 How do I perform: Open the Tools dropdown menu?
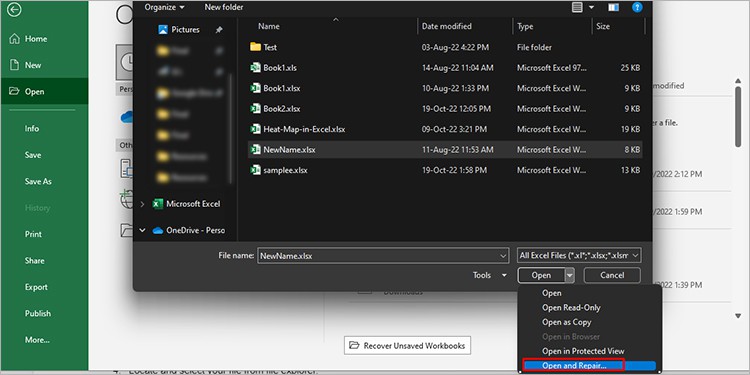pos(489,275)
